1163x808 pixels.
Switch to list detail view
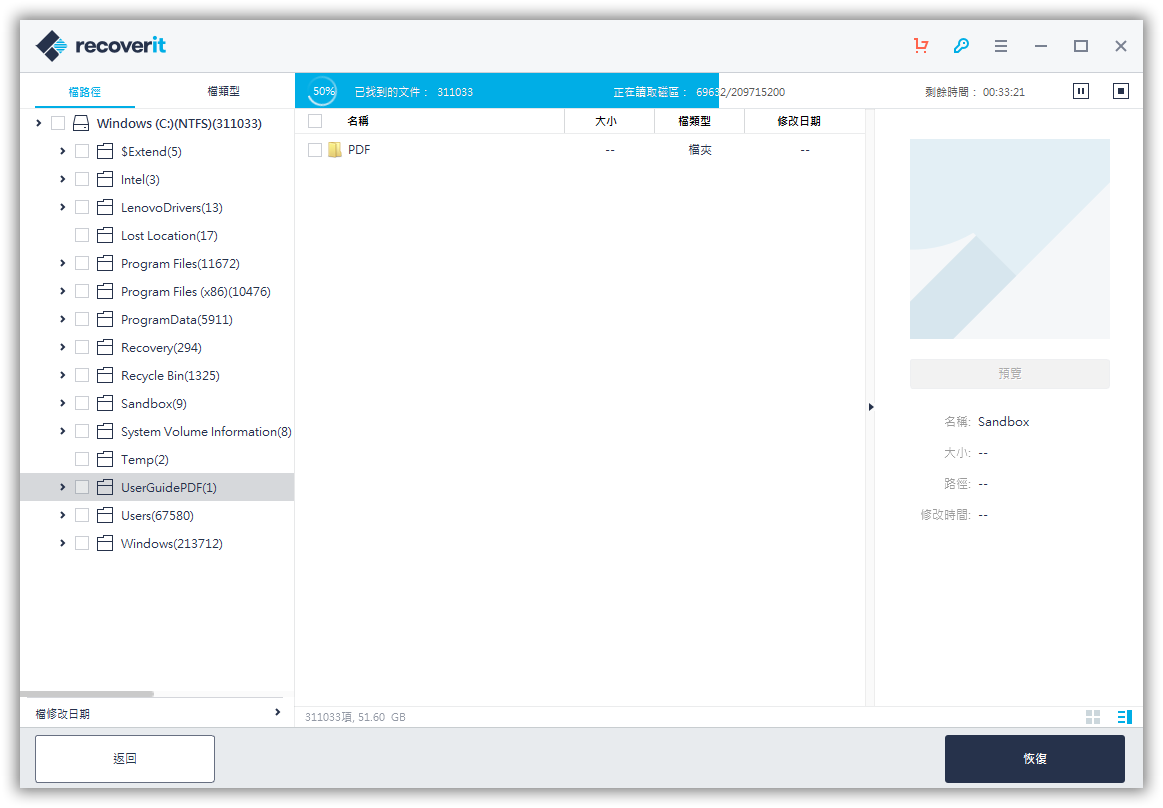[x=1124, y=717]
